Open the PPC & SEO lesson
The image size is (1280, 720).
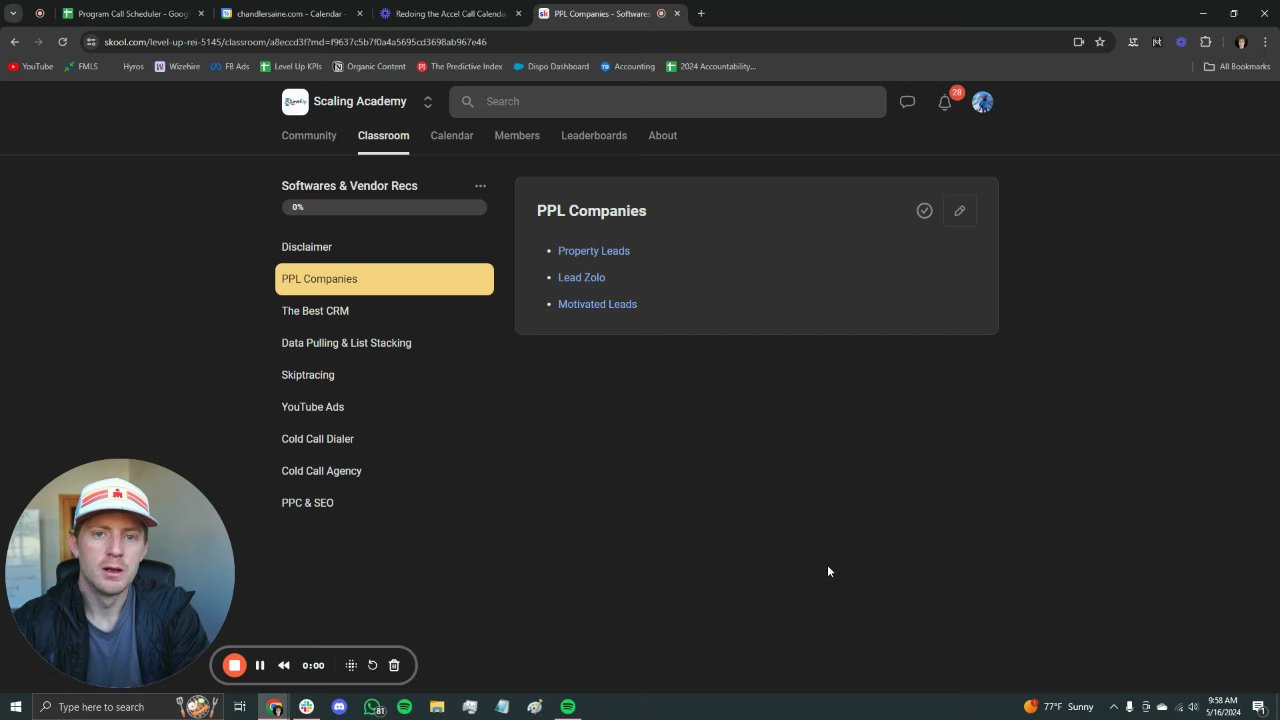(384, 503)
